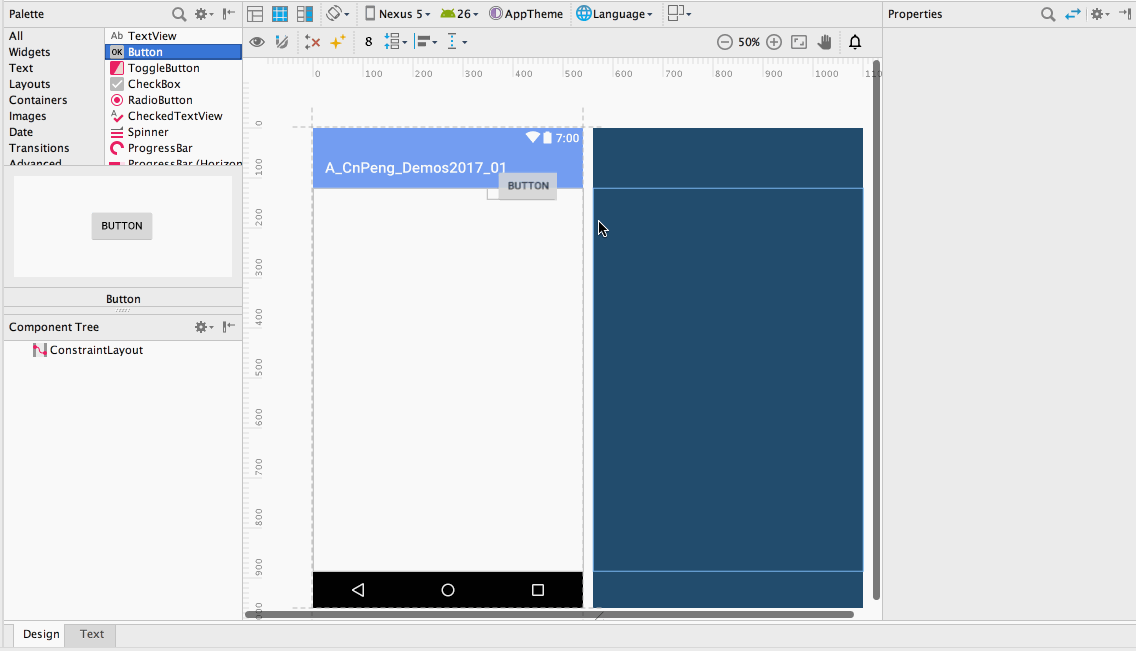Open Component Tree gear menu
Image resolution: width=1136 pixels, height=651 pixels.
point(204,327)
